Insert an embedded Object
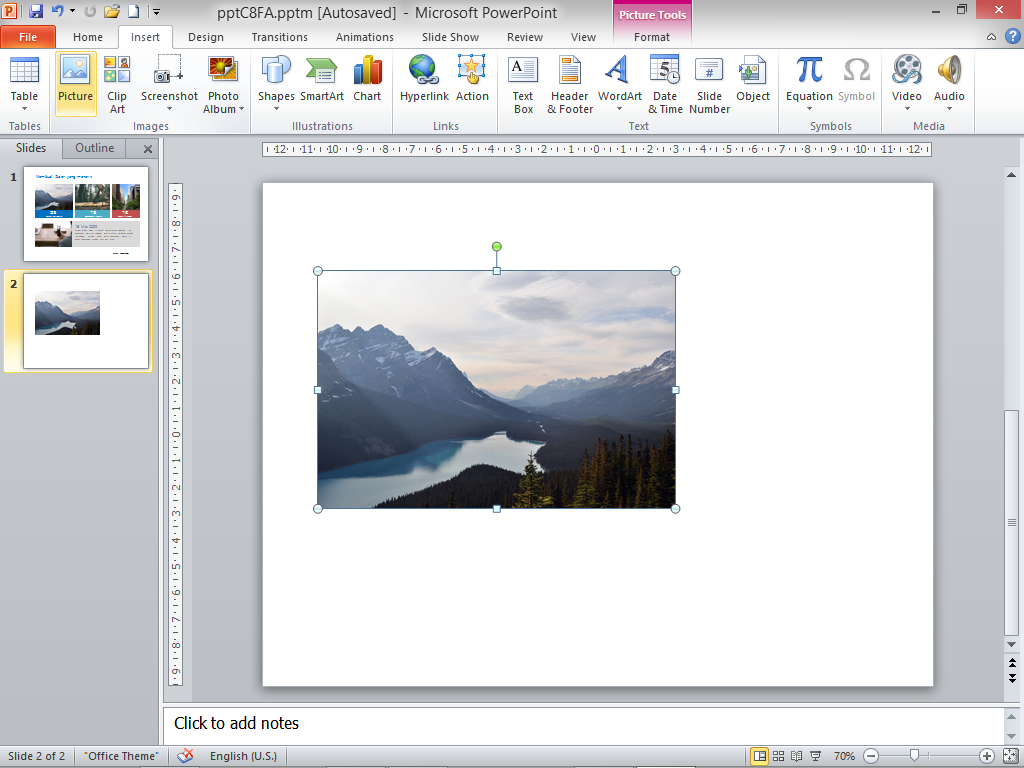Image resolution: width=1024 pixels, height=768 pixels. tap(753, 80)
